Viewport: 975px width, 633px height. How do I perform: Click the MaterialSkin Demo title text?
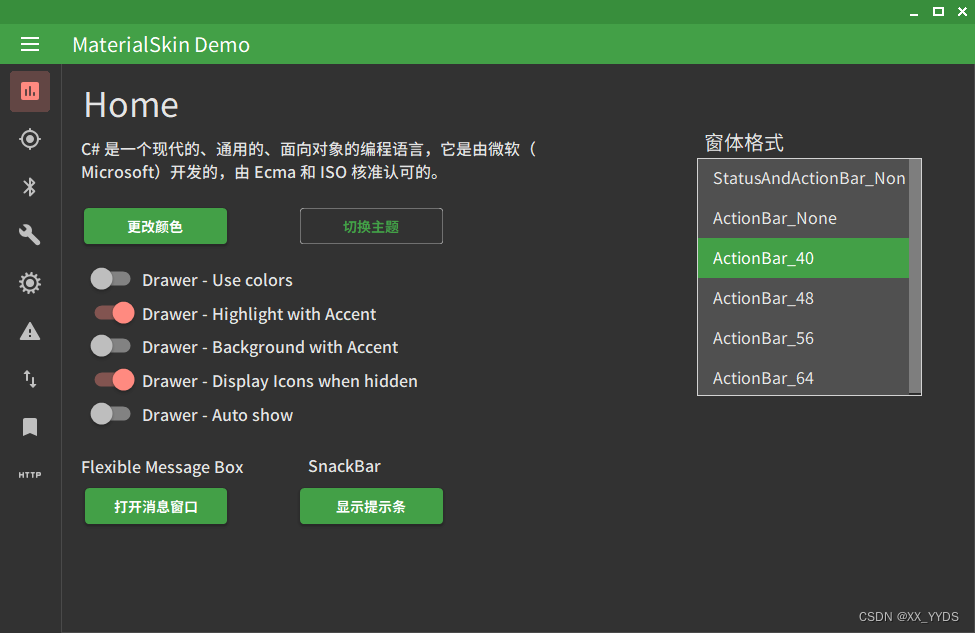161,45
